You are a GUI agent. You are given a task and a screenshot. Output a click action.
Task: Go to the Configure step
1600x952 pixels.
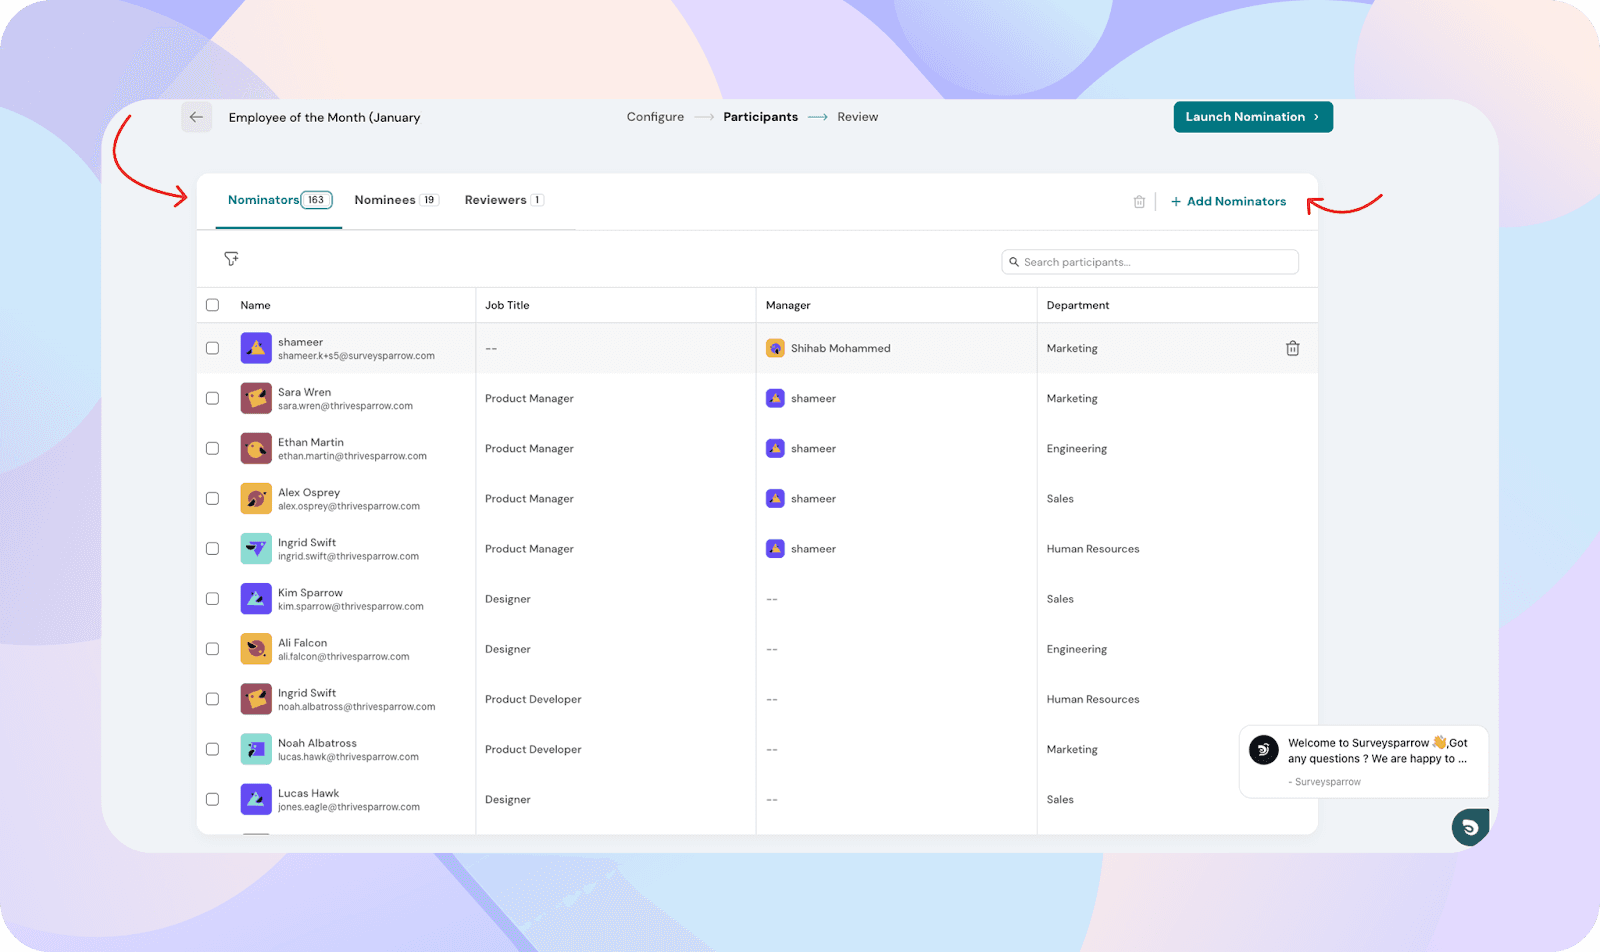(655, 117)
